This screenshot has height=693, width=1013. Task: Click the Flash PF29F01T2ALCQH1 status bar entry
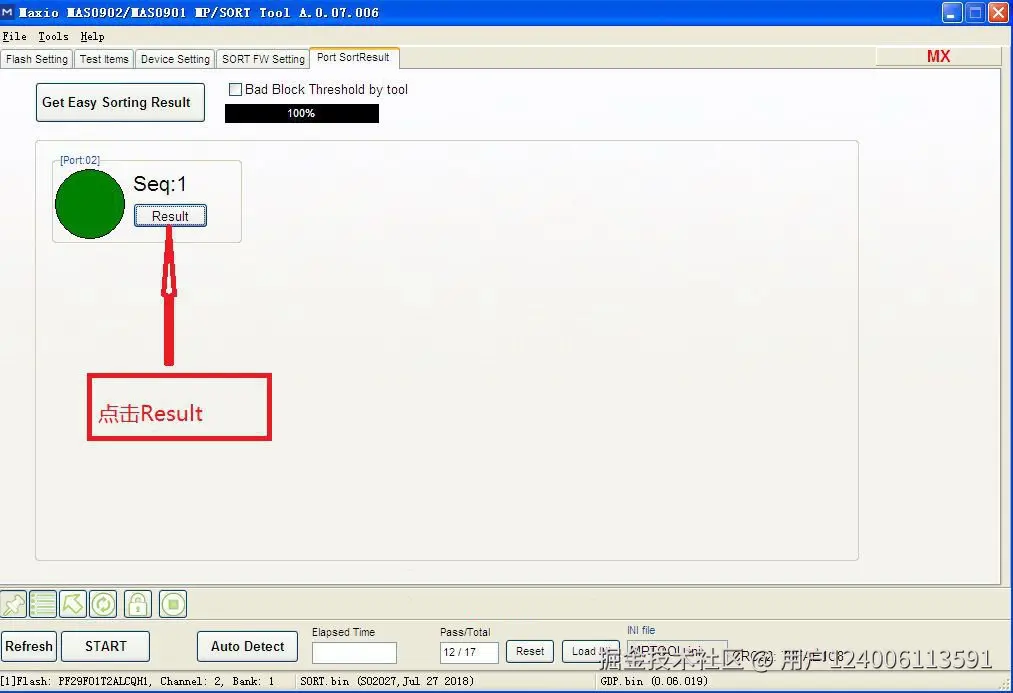(x=138, y=681)
